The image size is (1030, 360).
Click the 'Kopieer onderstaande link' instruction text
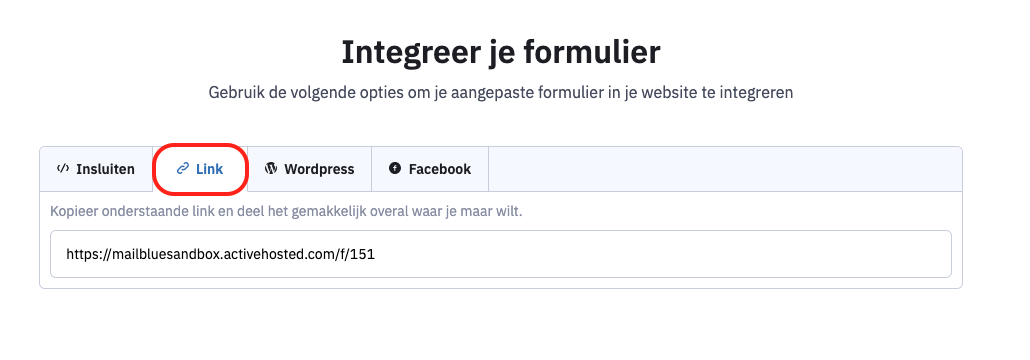pos(286,212)
